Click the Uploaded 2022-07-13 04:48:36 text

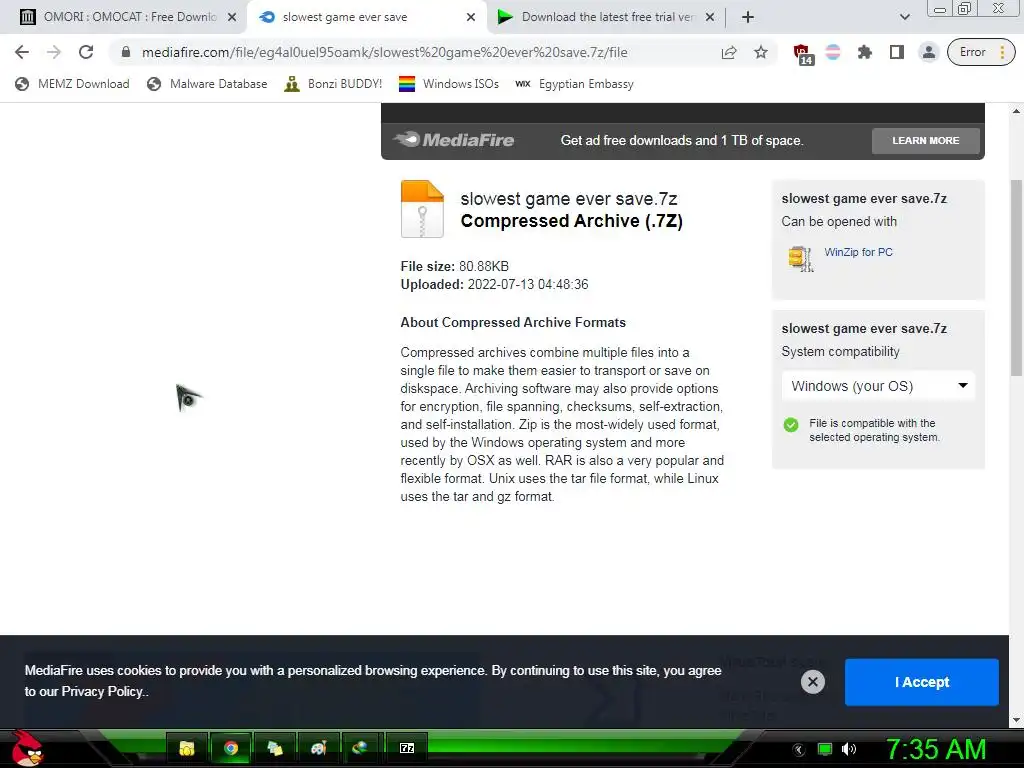coord(494,285)
